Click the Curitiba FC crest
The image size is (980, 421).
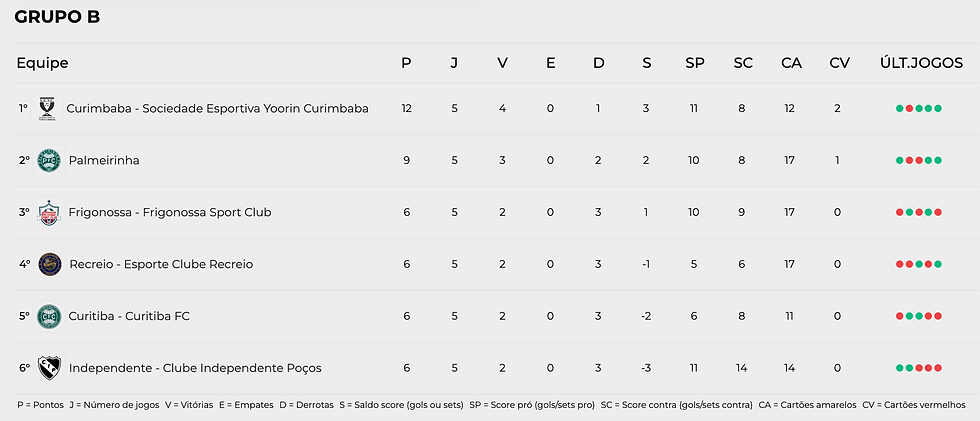tap(49, 316)
